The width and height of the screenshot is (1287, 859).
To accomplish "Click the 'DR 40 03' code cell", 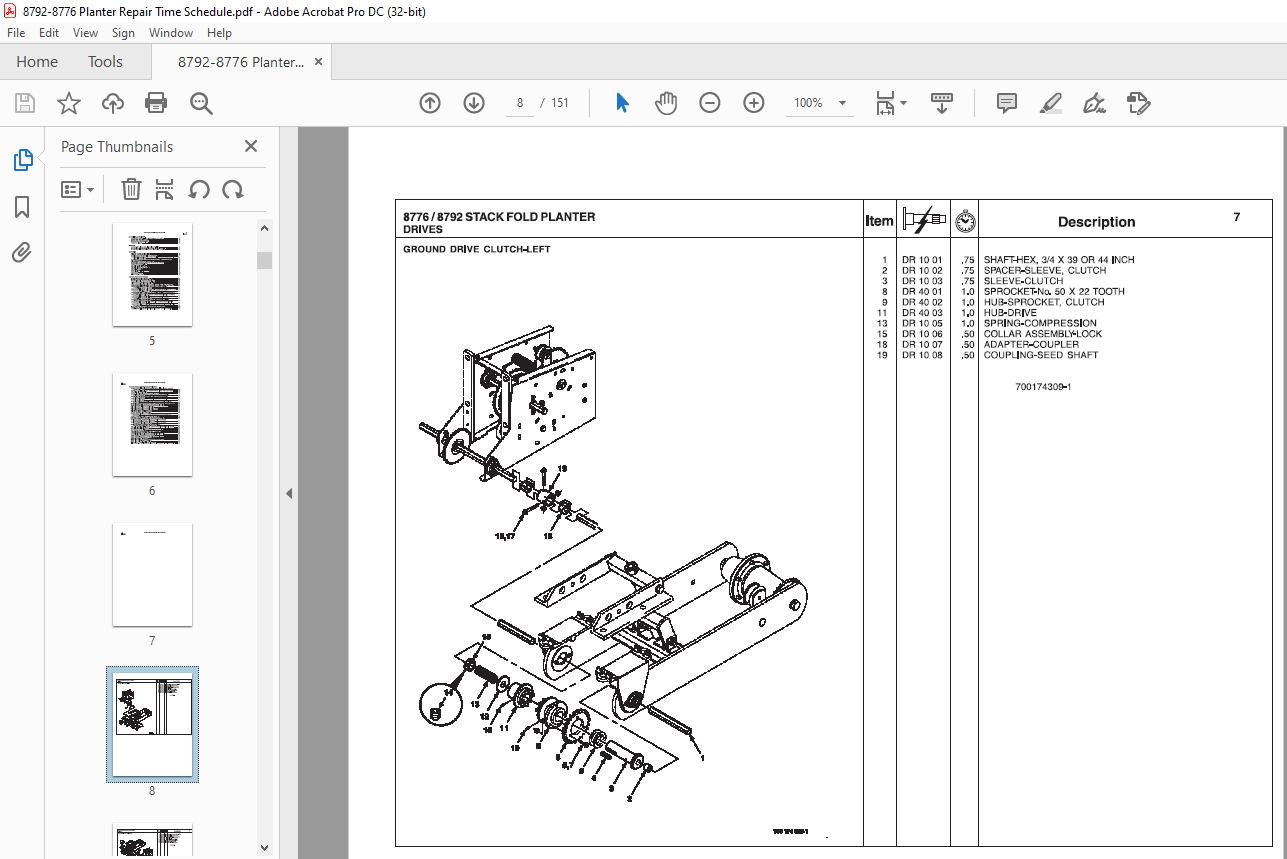I will click(x=922, y=313).
